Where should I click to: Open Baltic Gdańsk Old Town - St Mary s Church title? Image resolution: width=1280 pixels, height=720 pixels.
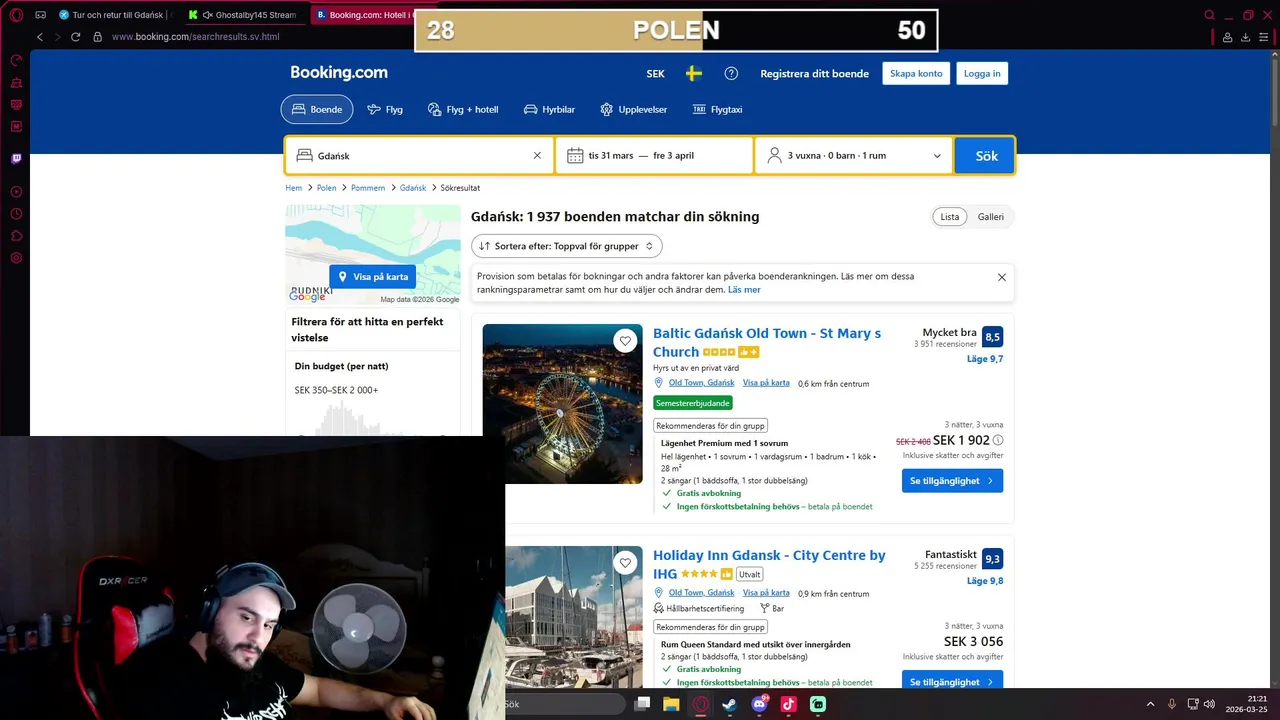point(767,342)
